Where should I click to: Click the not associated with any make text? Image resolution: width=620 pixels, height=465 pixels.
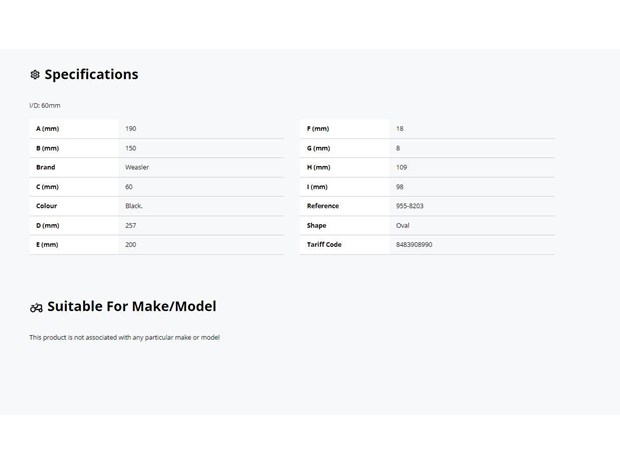pyautogui.click(x=124, y=337)
